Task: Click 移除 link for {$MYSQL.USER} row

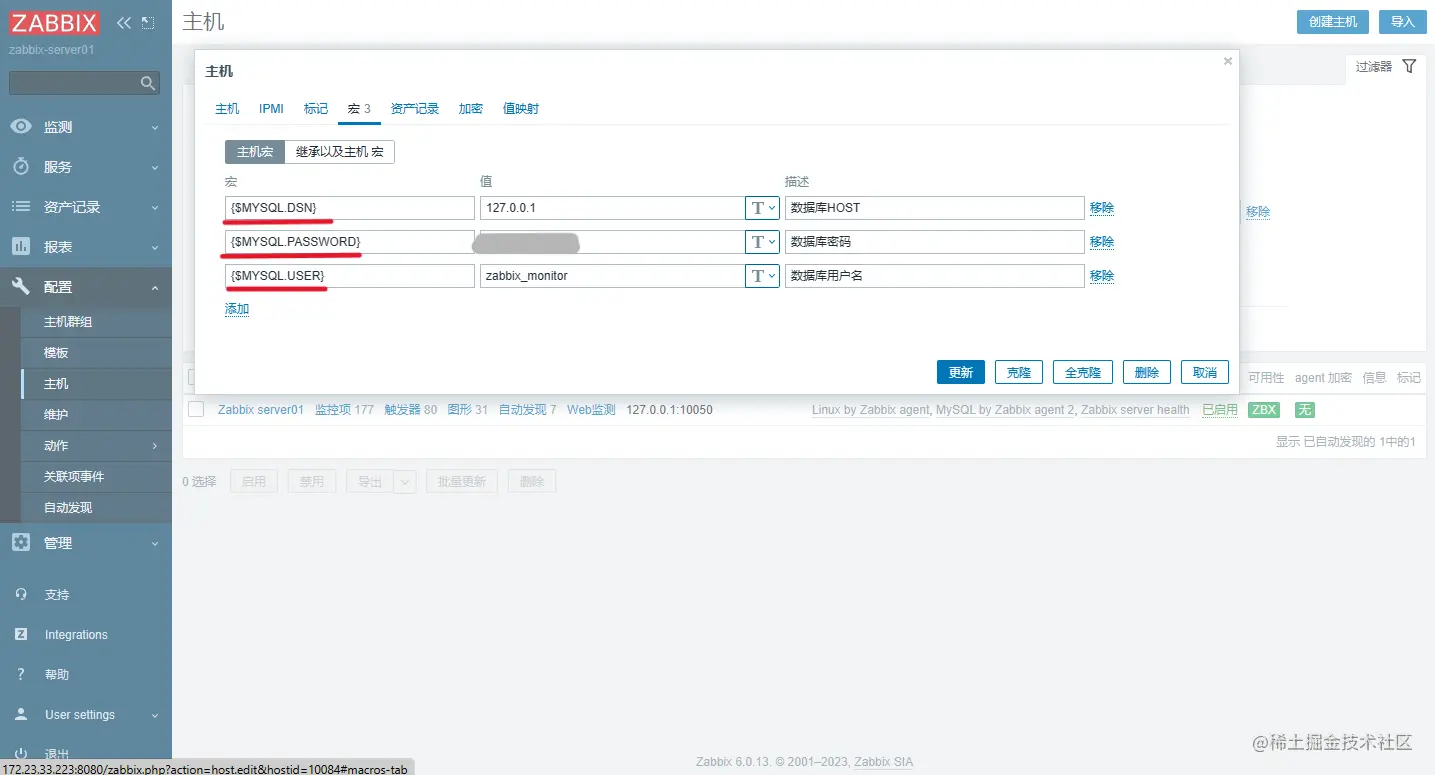Action: [x=1102, y=276]
